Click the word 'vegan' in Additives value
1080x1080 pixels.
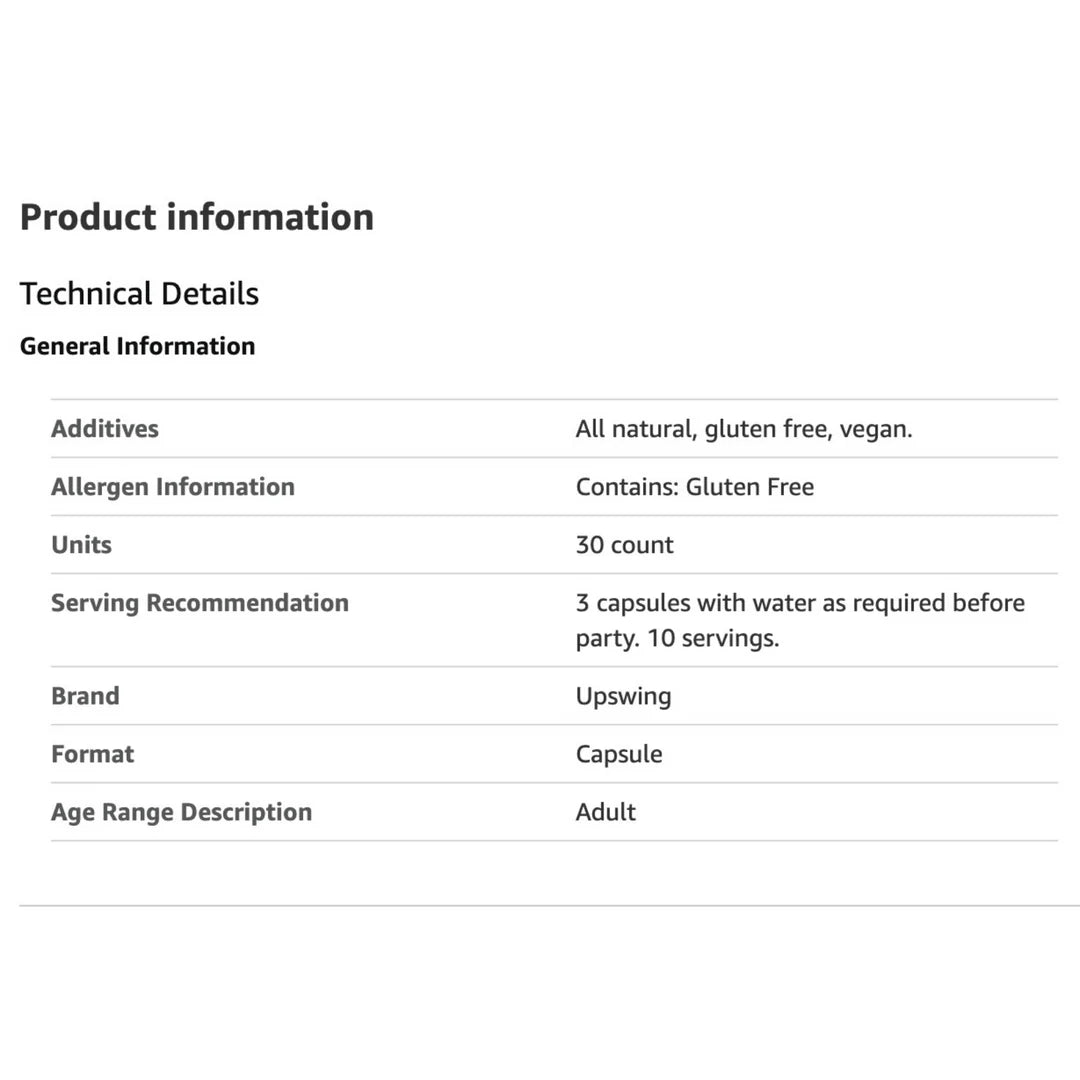pyautogui.click(x=874, y=429)
